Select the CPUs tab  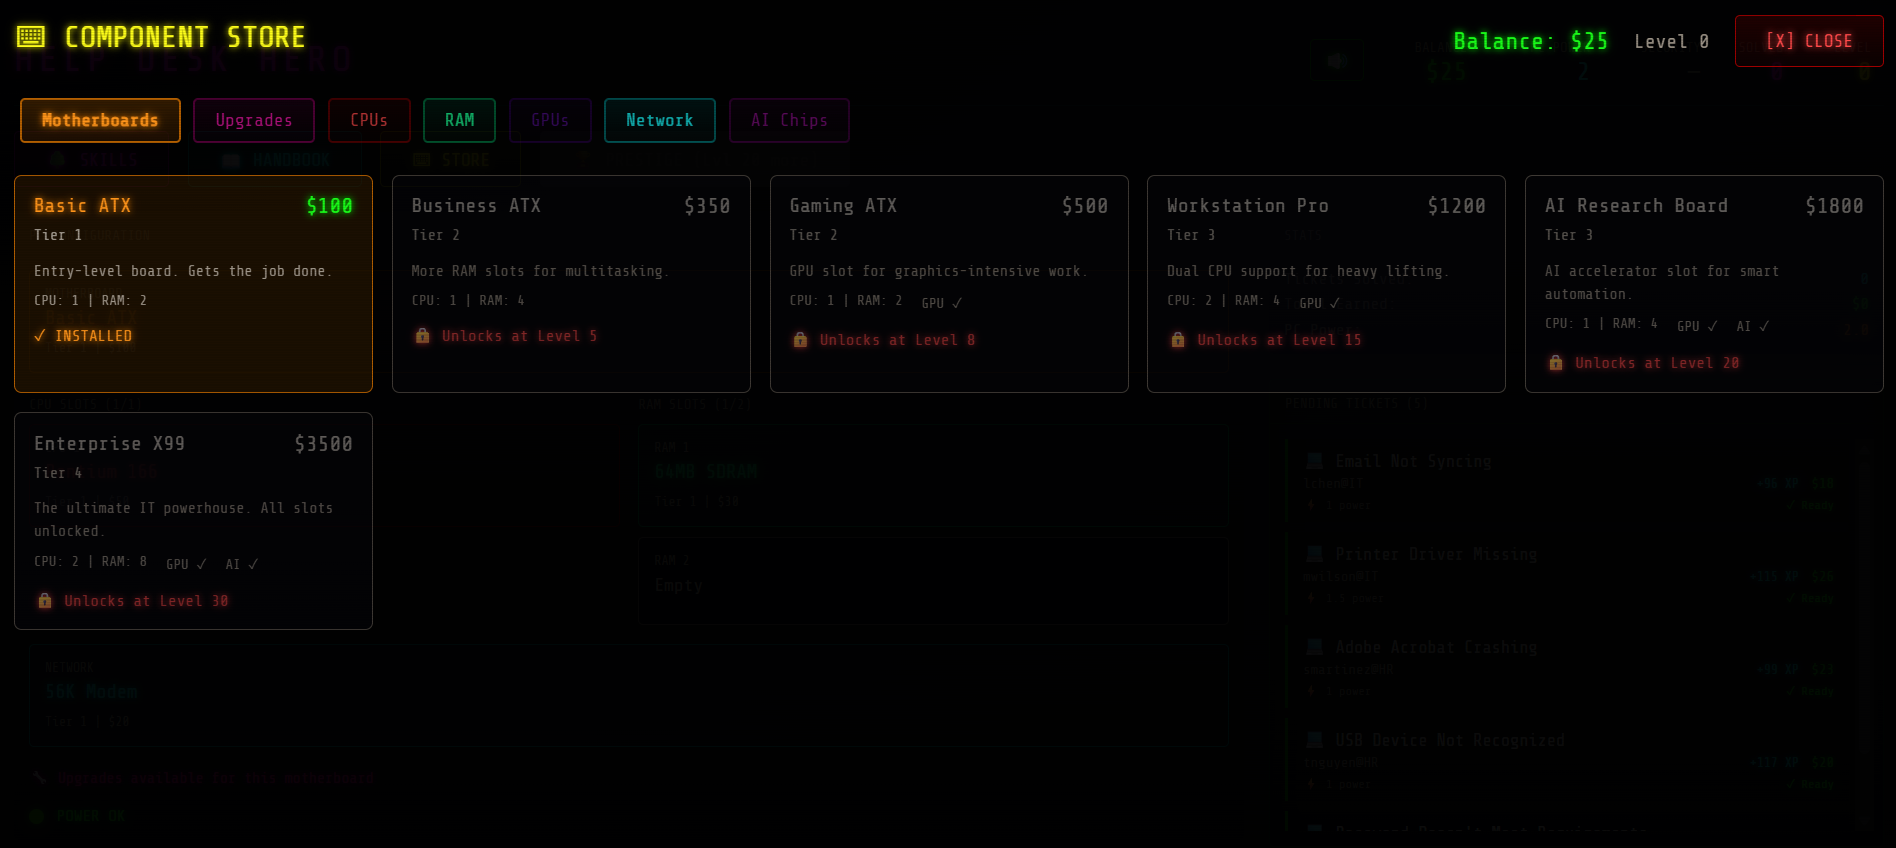pyautogui.click(x=369, y=120)
